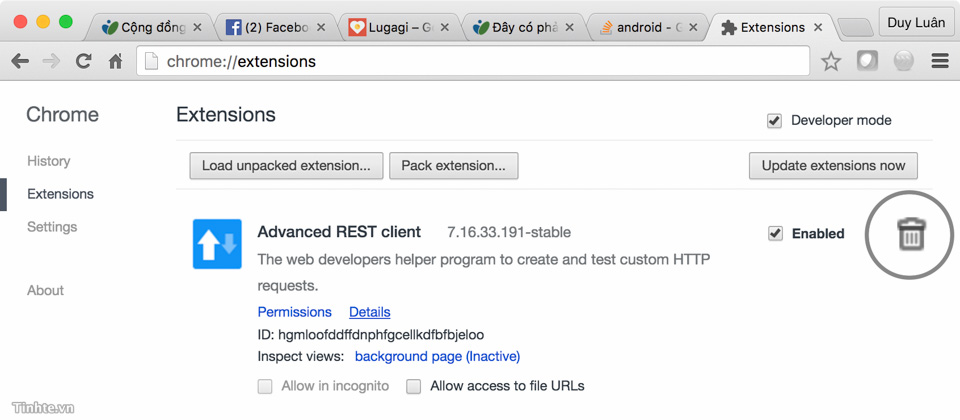Open the Details link
960x420 pixels.
370,312
